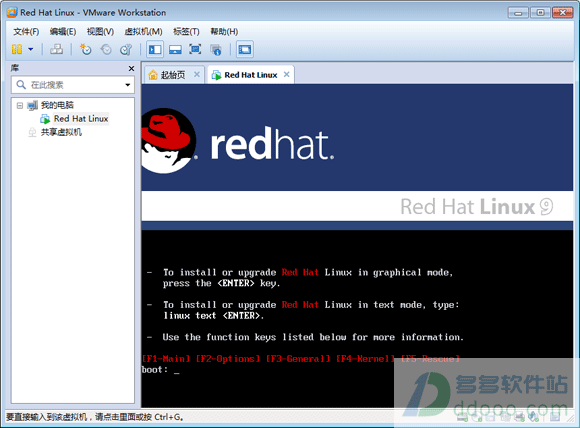Open the 文件(F) menu

[26, 32]
